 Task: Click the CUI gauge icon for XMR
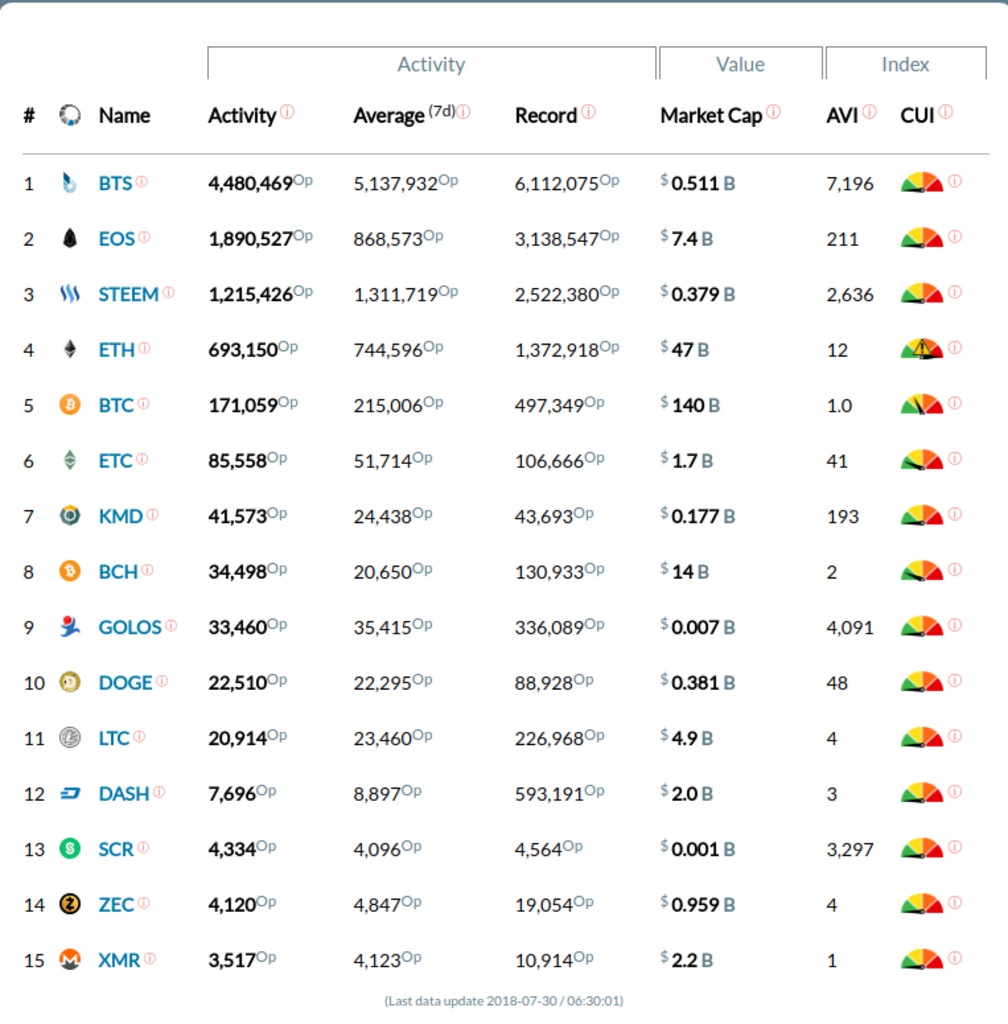point(922,959)
